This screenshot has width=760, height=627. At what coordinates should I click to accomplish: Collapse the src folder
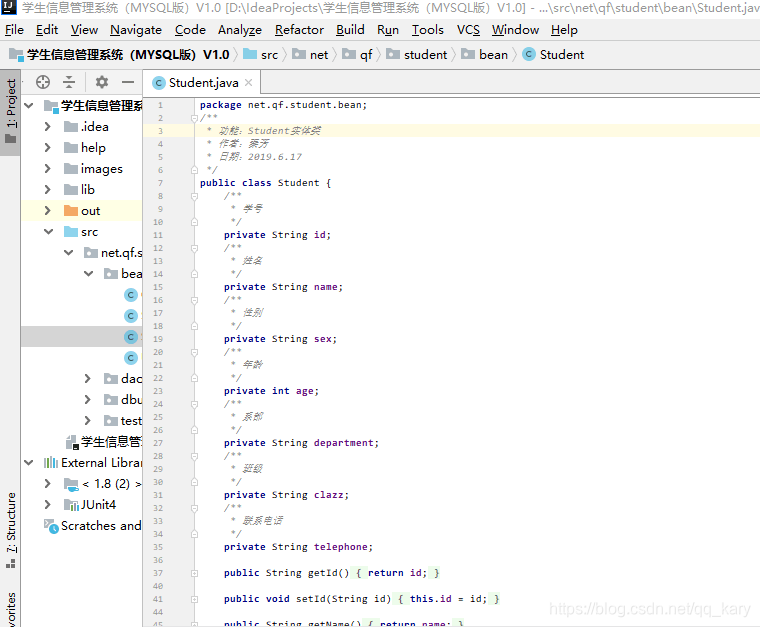pos(48,232)
